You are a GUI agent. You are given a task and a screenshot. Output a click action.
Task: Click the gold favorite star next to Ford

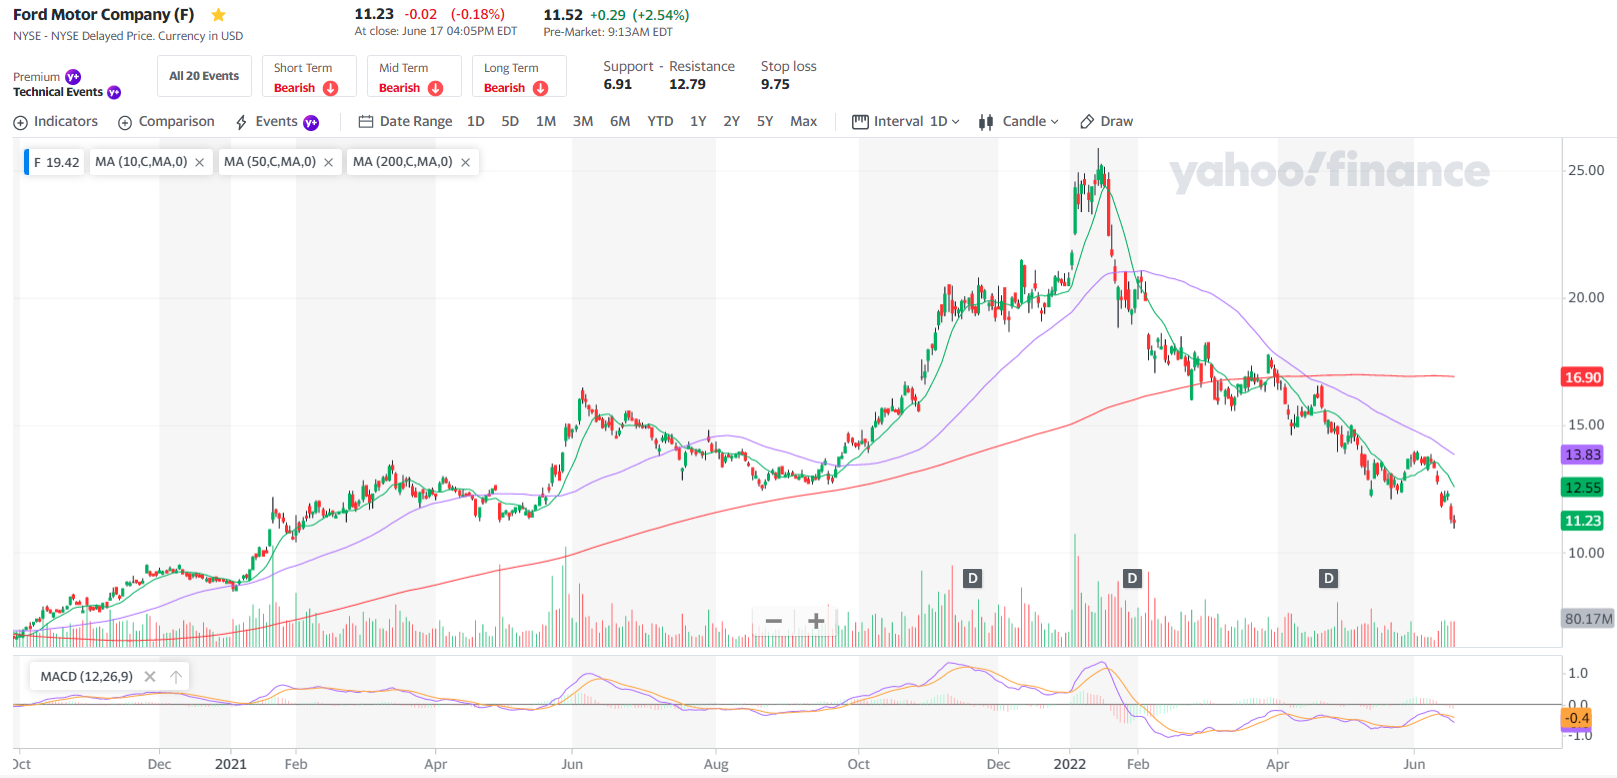(219, 15)
